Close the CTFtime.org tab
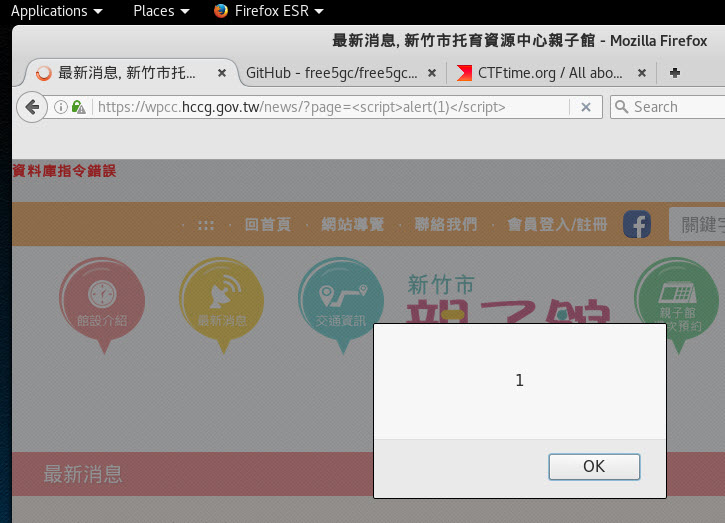 [x=642, y=73]
